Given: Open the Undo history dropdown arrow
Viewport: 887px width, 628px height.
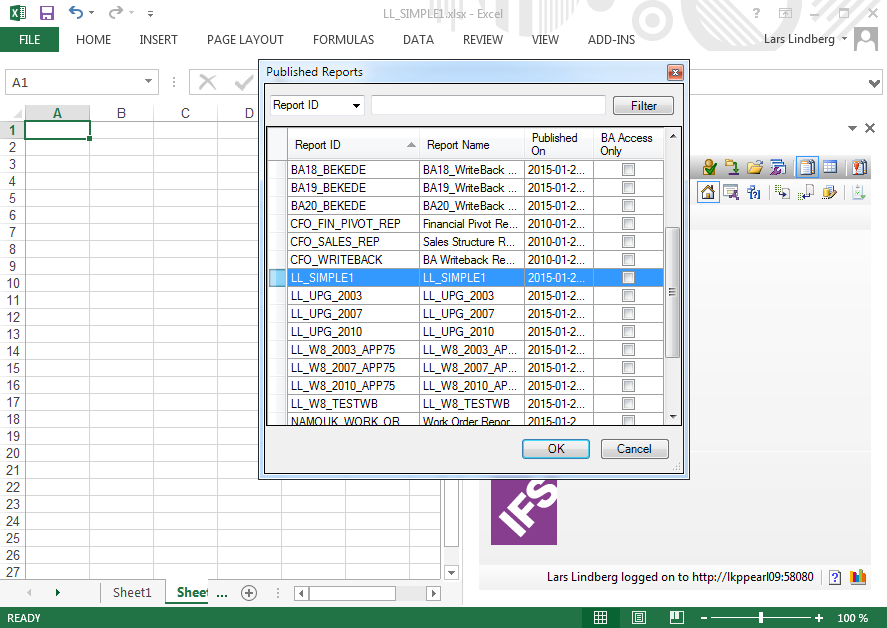Looking at the screenshot, I should [x=91, y=12].
